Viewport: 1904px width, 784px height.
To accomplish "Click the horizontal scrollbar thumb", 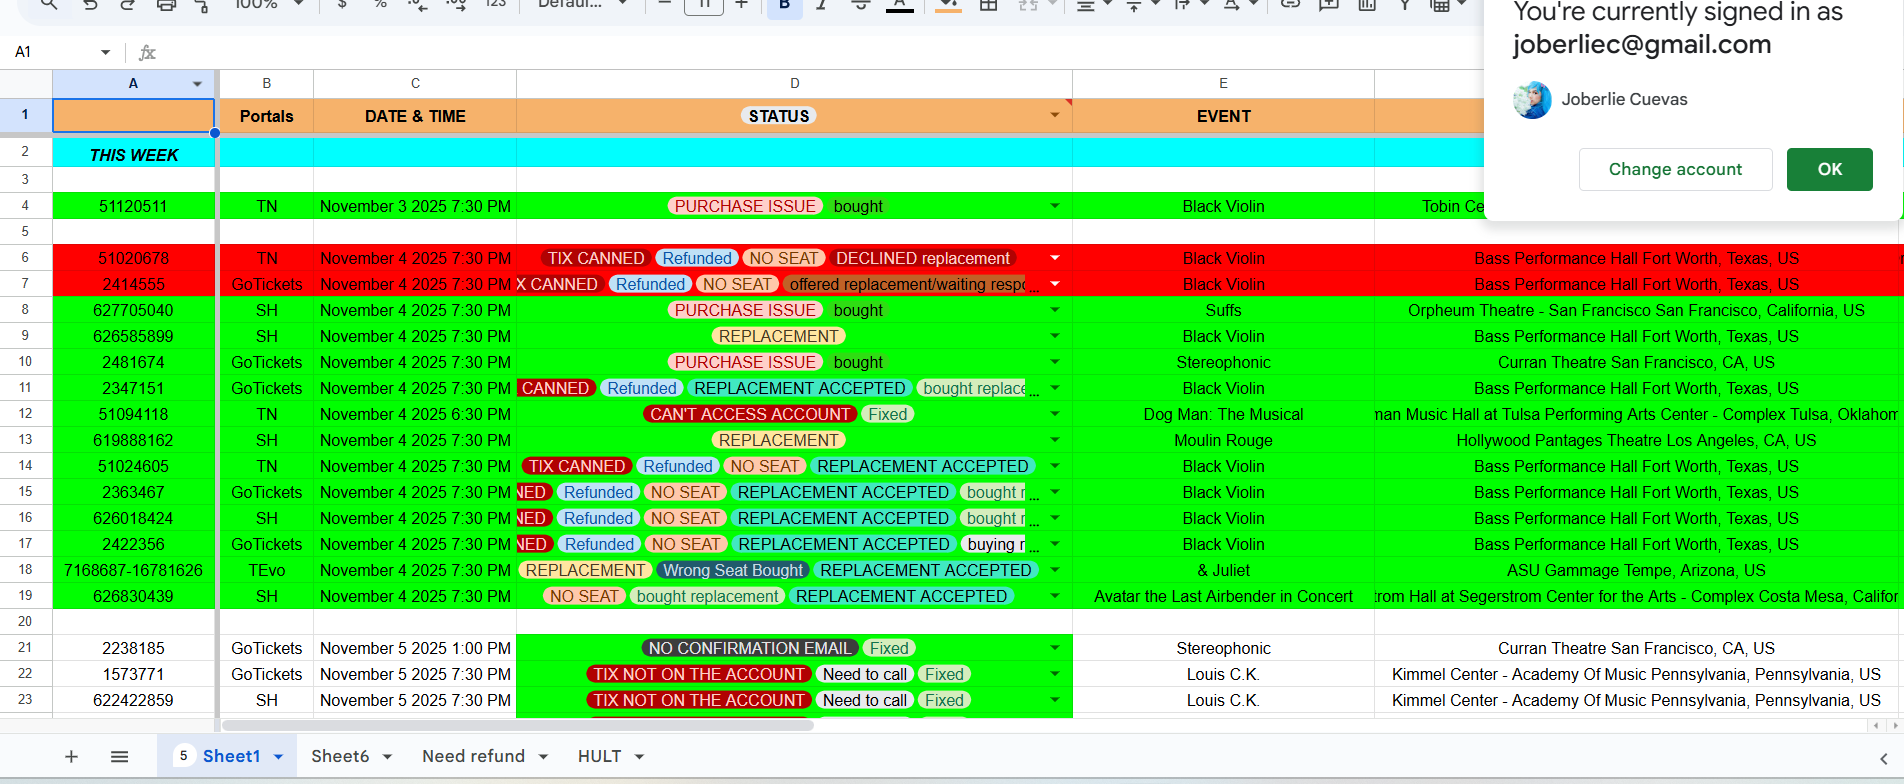I will coord(517,725).
